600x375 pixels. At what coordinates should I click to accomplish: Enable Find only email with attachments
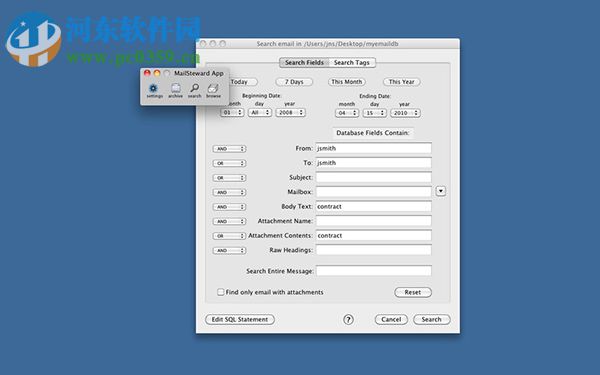coord(221,292)
